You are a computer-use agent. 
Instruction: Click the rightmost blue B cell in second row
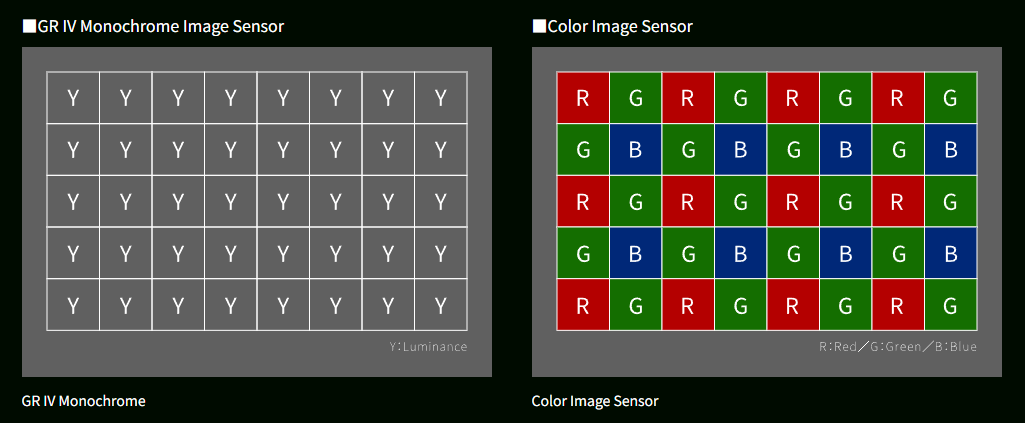point(950,150)
